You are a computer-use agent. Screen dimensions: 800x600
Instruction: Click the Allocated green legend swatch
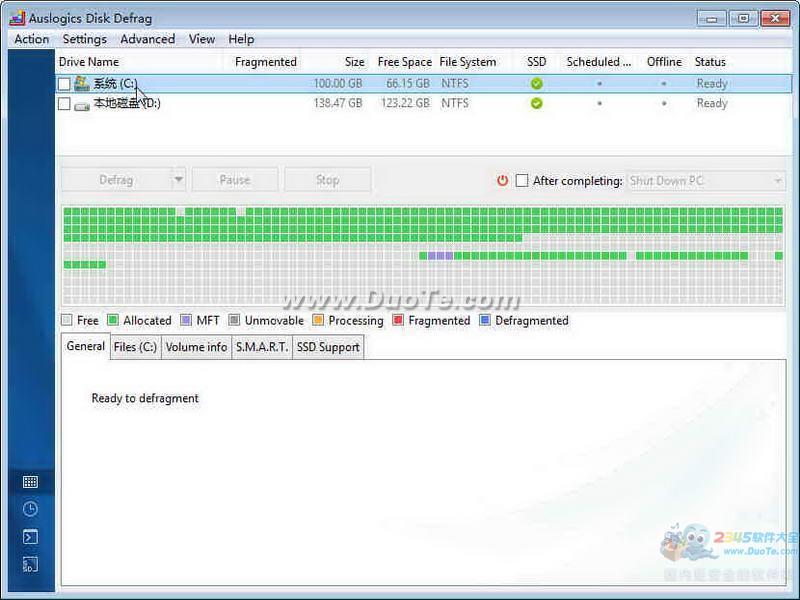coord(113,320)
